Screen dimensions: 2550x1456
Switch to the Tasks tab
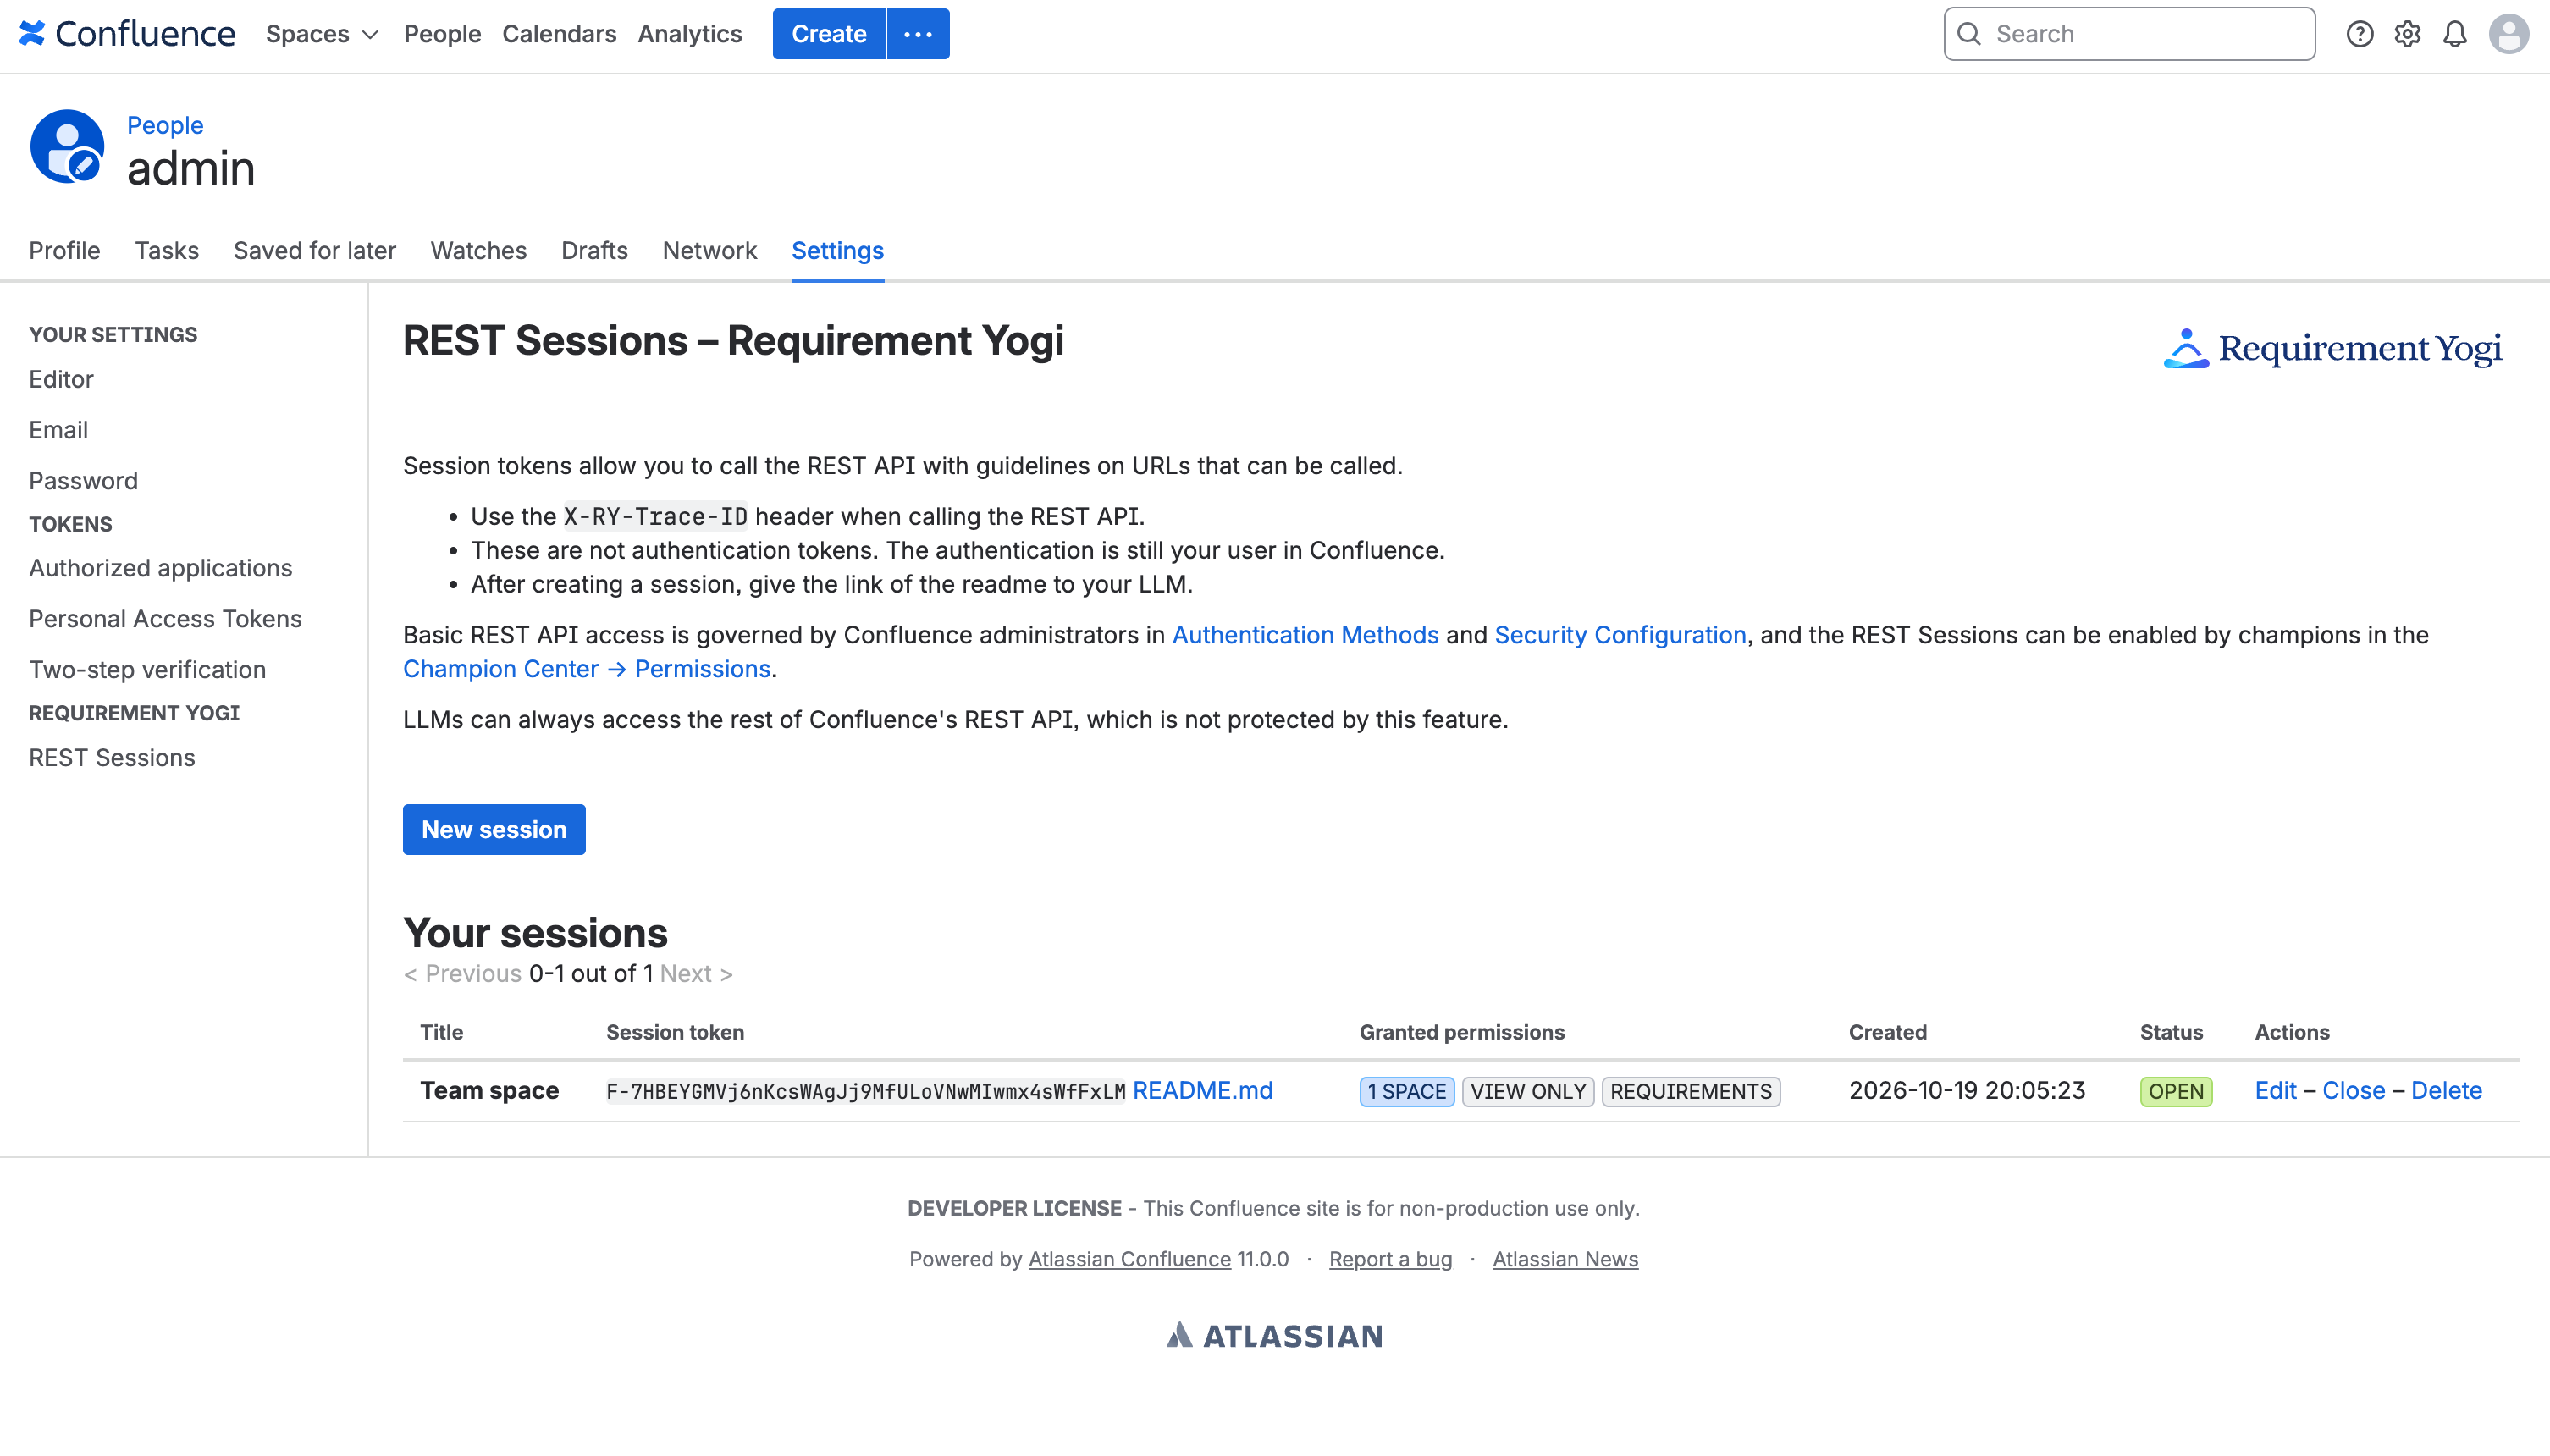tap(167, 250)
